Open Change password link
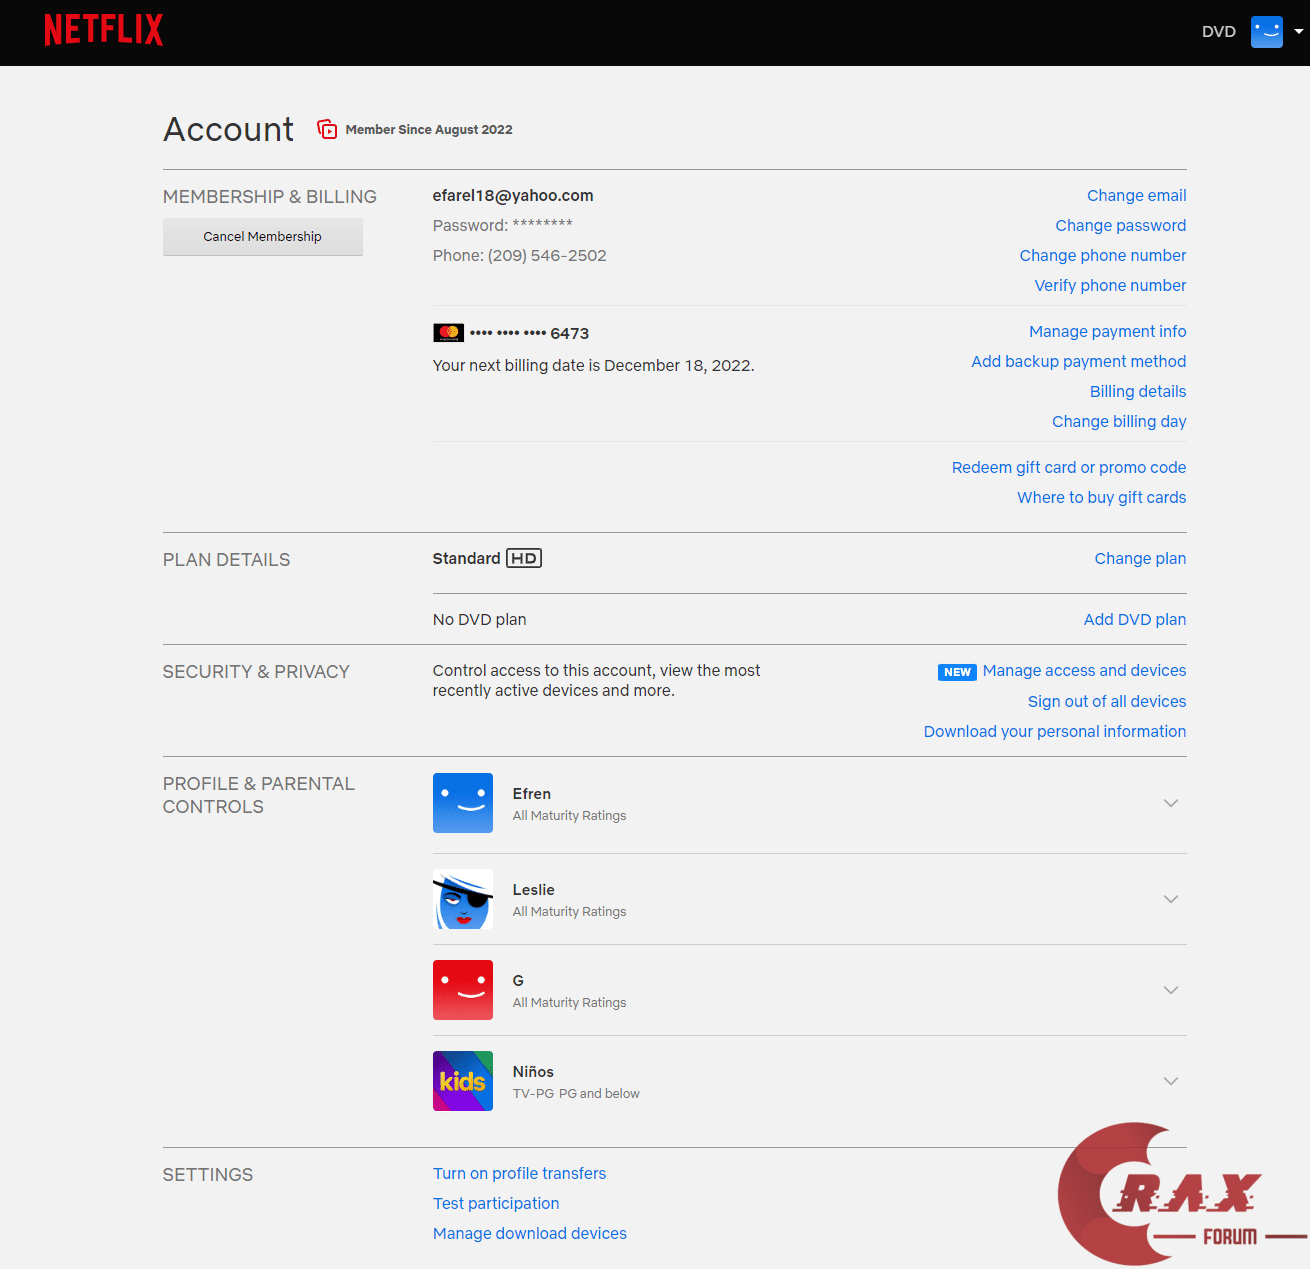Screen dimensions: 1310x1269 pos(1121,226)
